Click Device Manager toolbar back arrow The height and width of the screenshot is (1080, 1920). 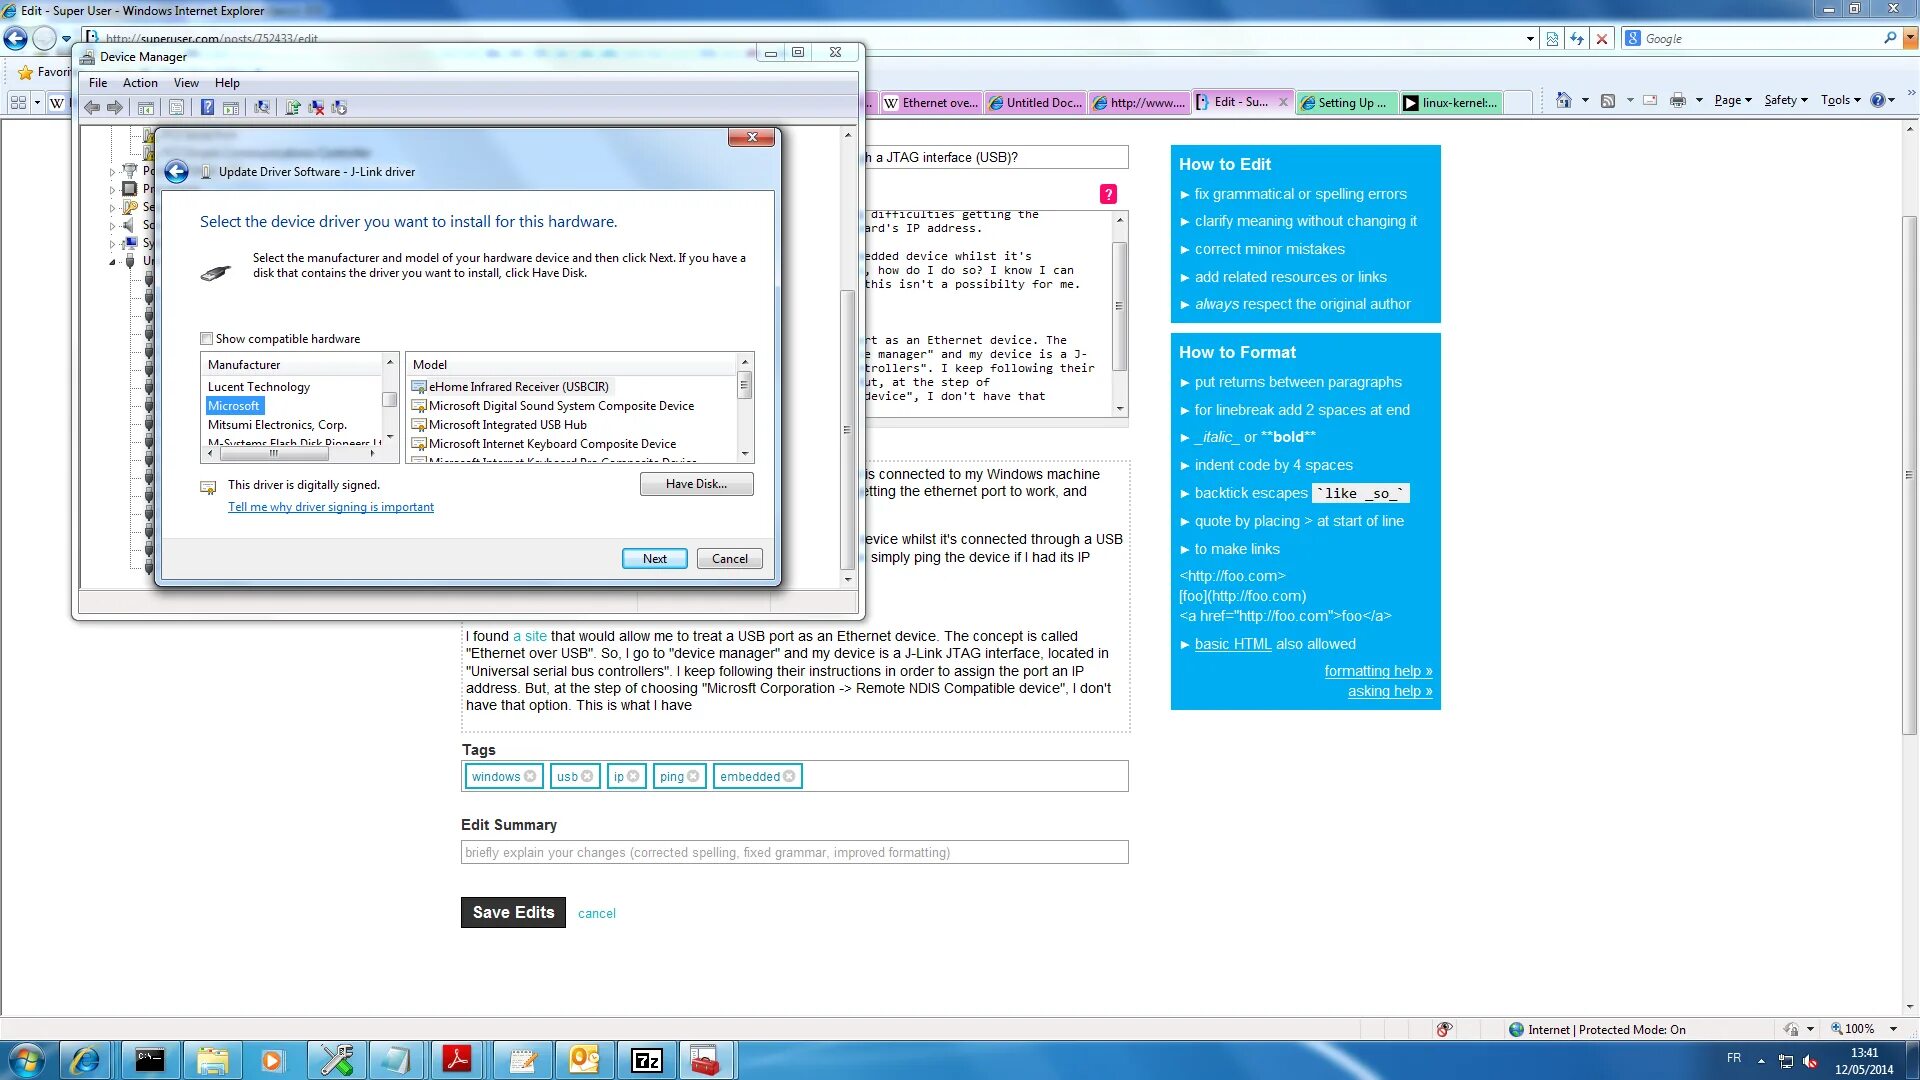(x=92, y=107)
